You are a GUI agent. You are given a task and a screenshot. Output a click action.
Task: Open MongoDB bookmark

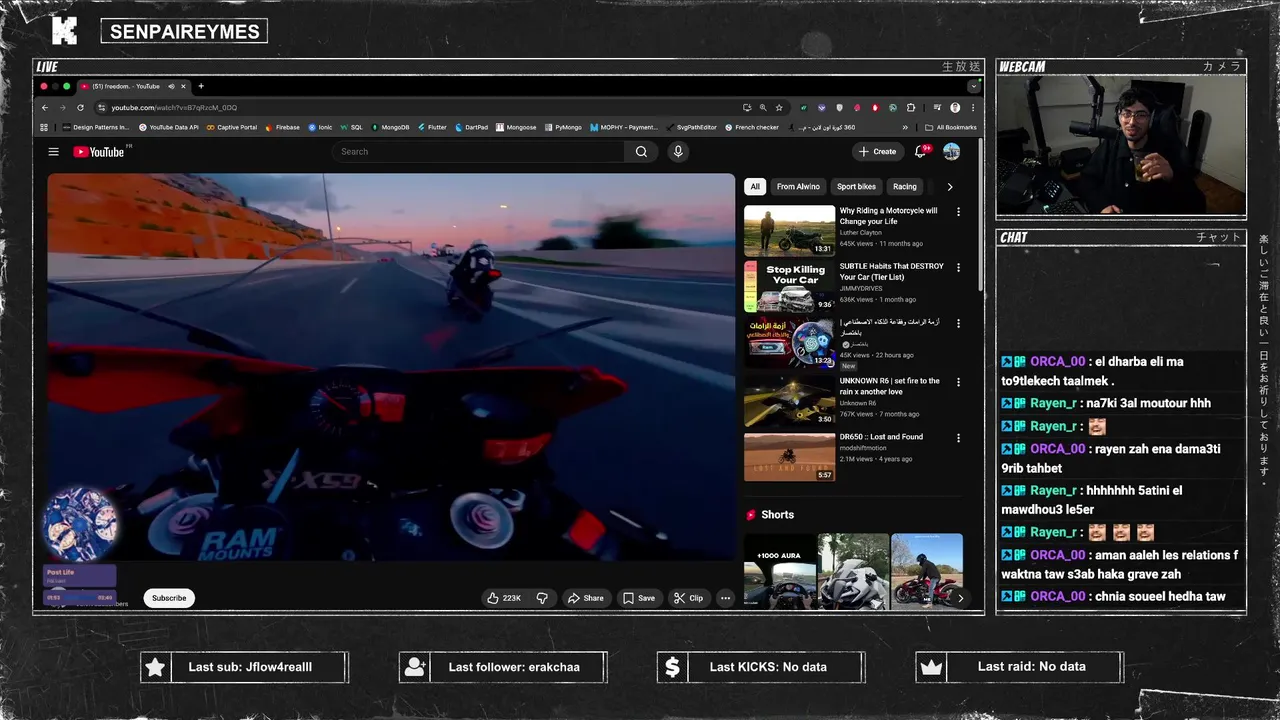click(x=390, y=128)
